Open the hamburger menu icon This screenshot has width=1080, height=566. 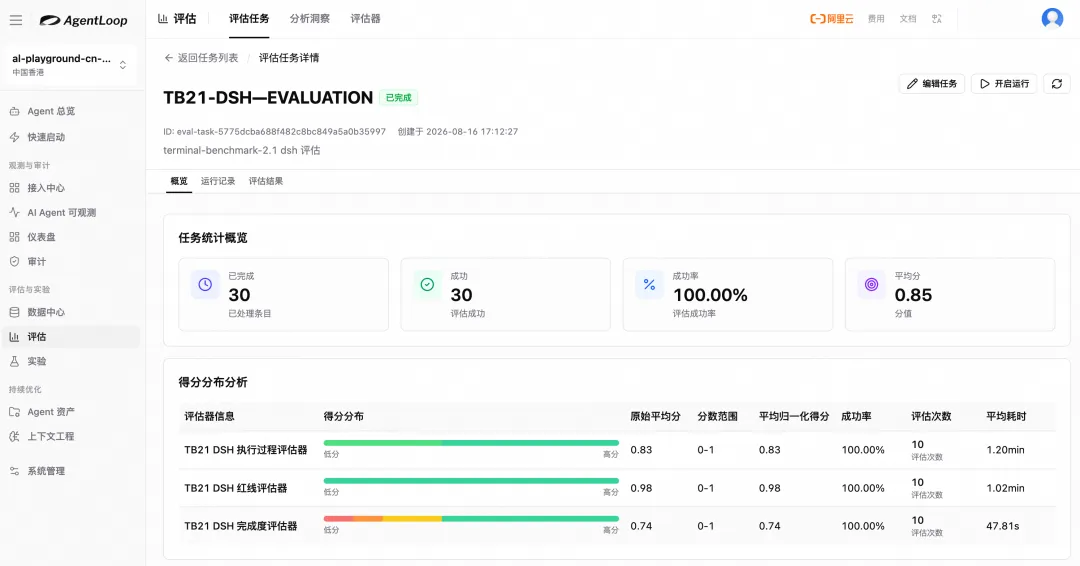tap(16, 20)
